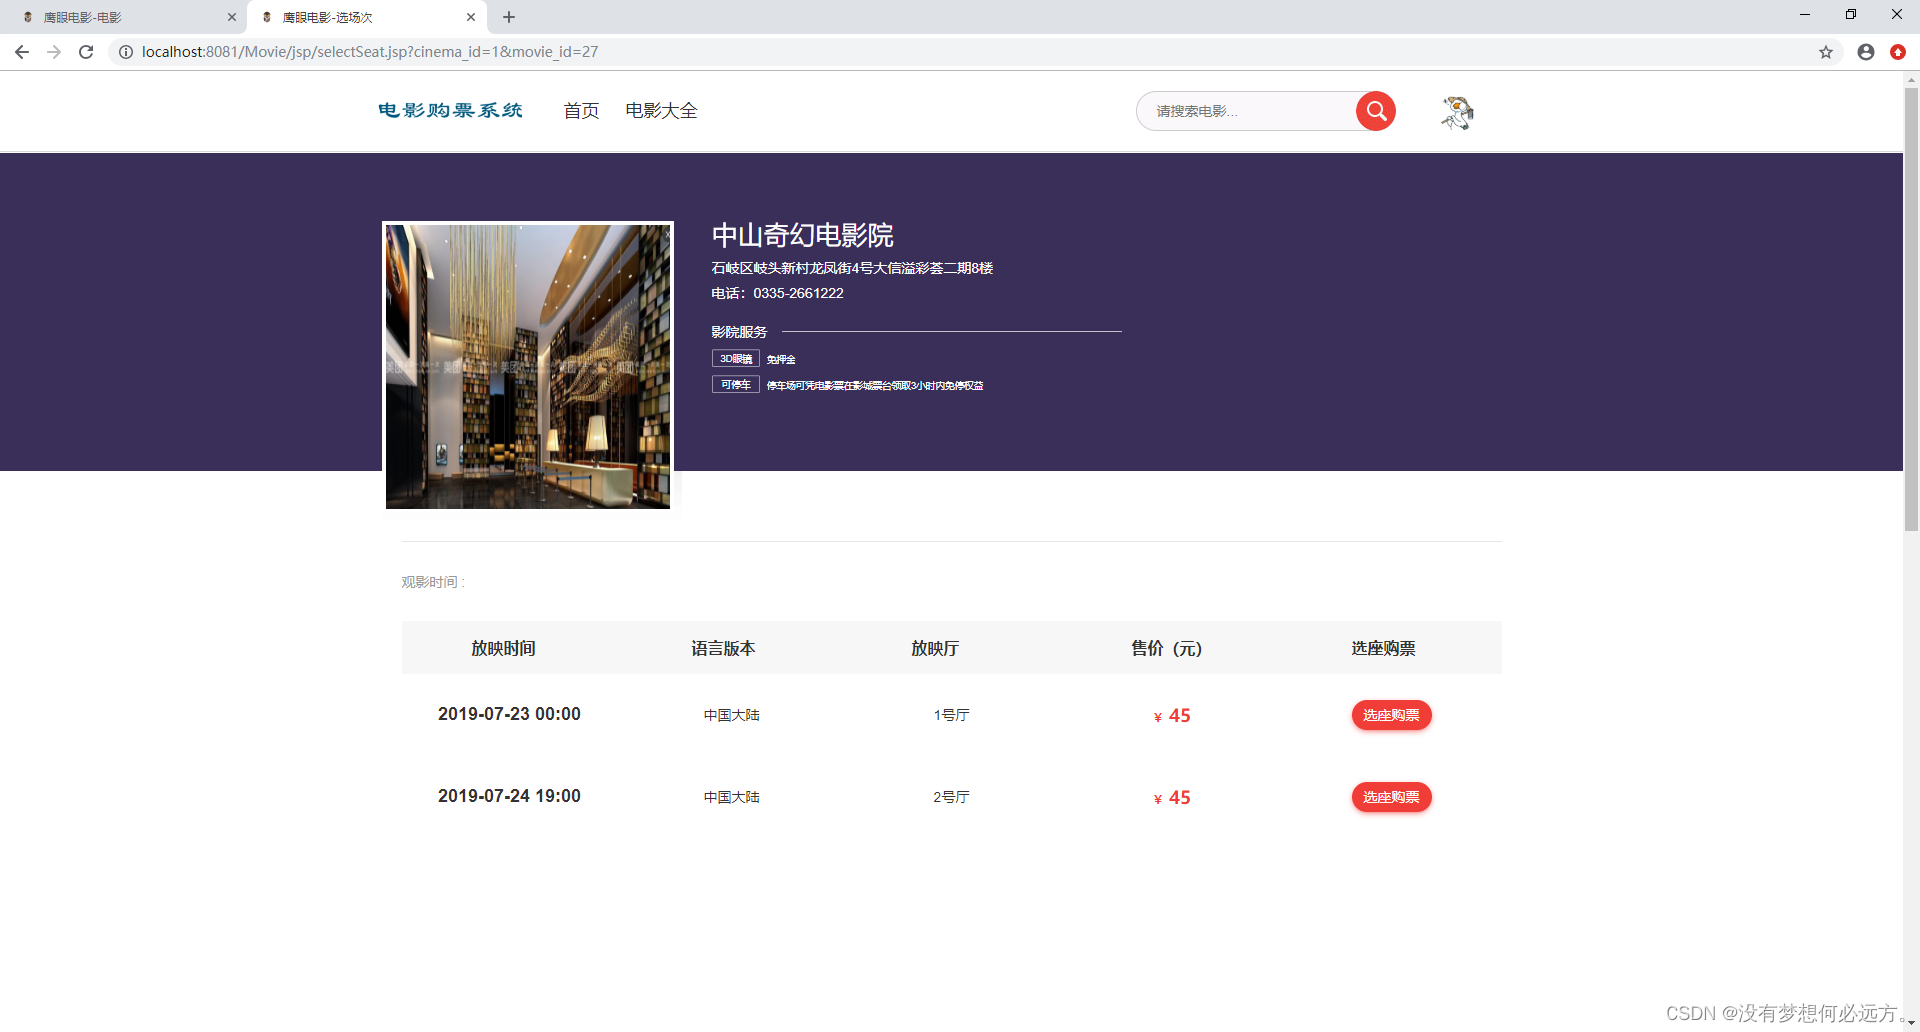Buy ticket for 2019-07-23 00:00 showing

1391,715
